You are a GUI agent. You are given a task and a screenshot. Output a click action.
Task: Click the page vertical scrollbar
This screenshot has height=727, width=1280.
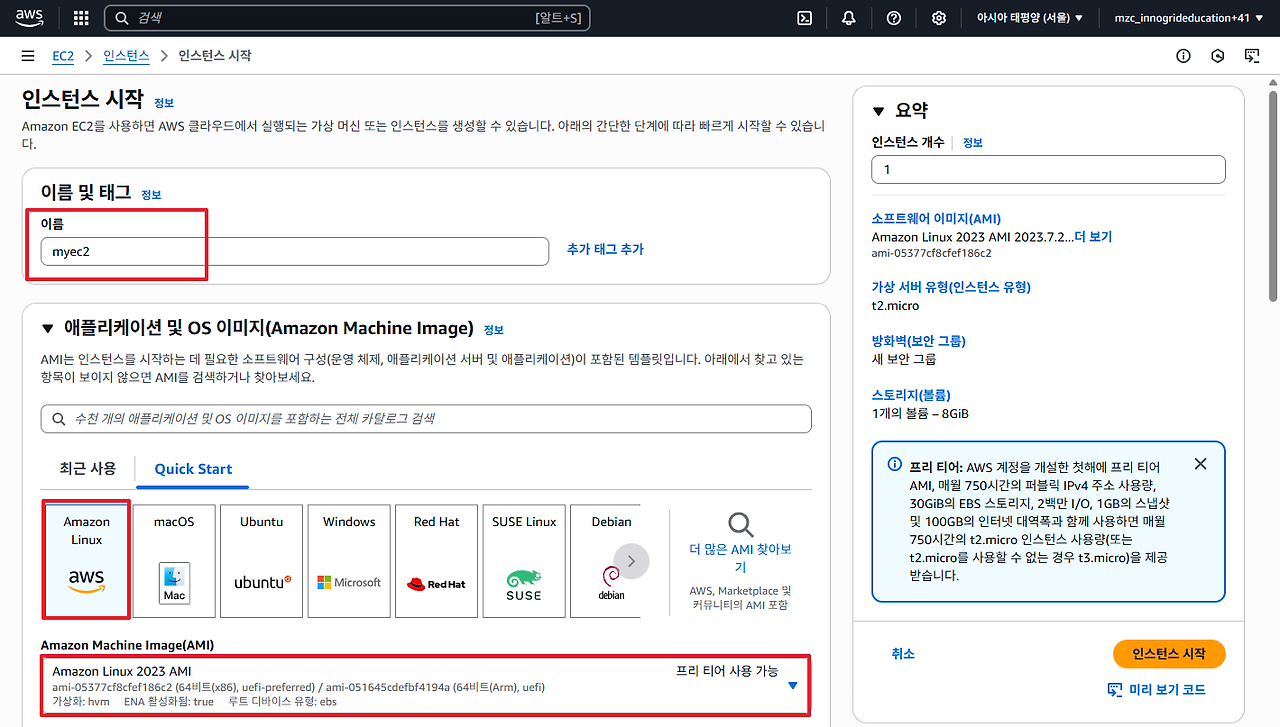1273,195
